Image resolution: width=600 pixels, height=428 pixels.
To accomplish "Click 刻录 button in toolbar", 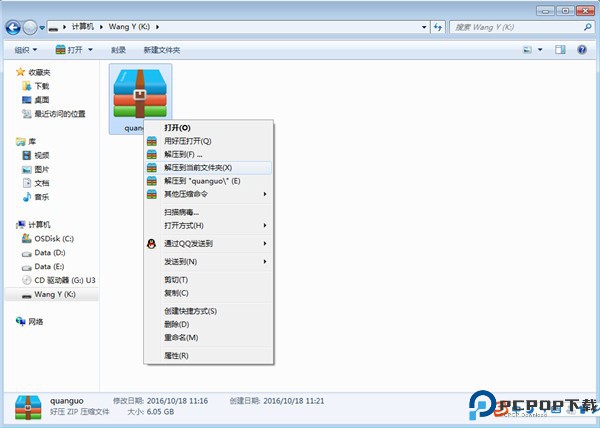I will (x=118, y=49).
